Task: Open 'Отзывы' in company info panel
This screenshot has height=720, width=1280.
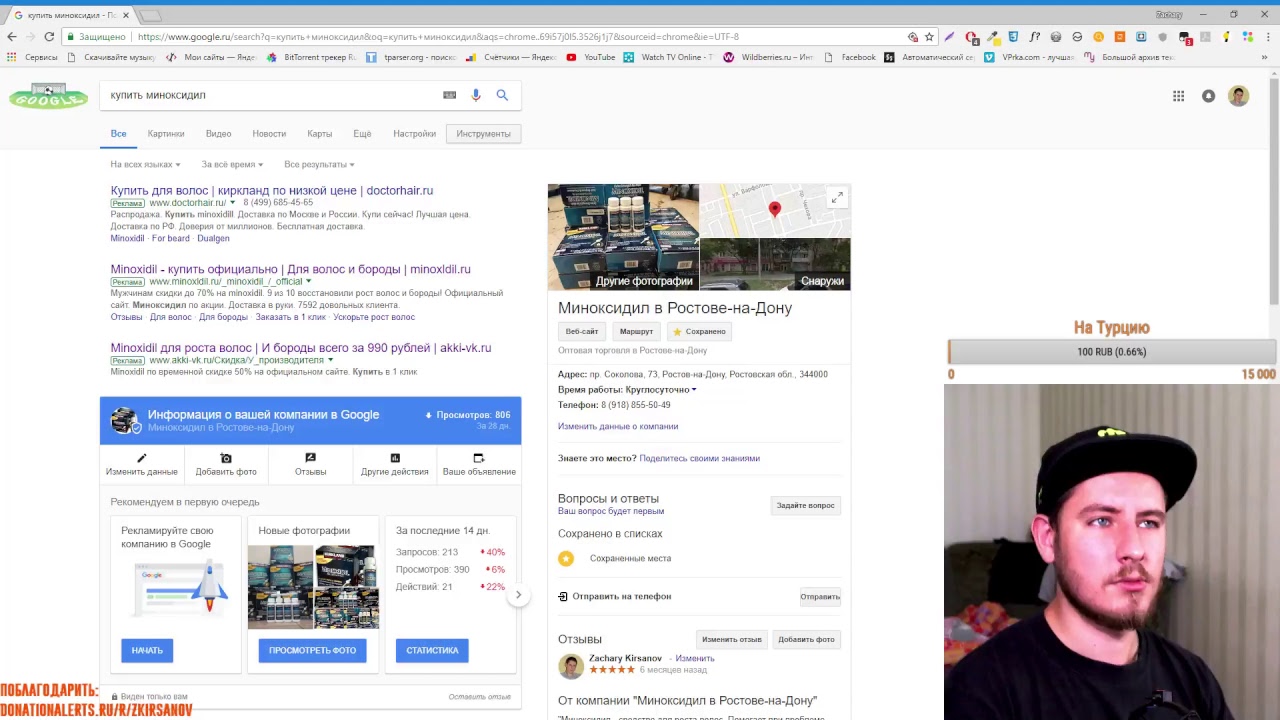Action: pos(310,464)
